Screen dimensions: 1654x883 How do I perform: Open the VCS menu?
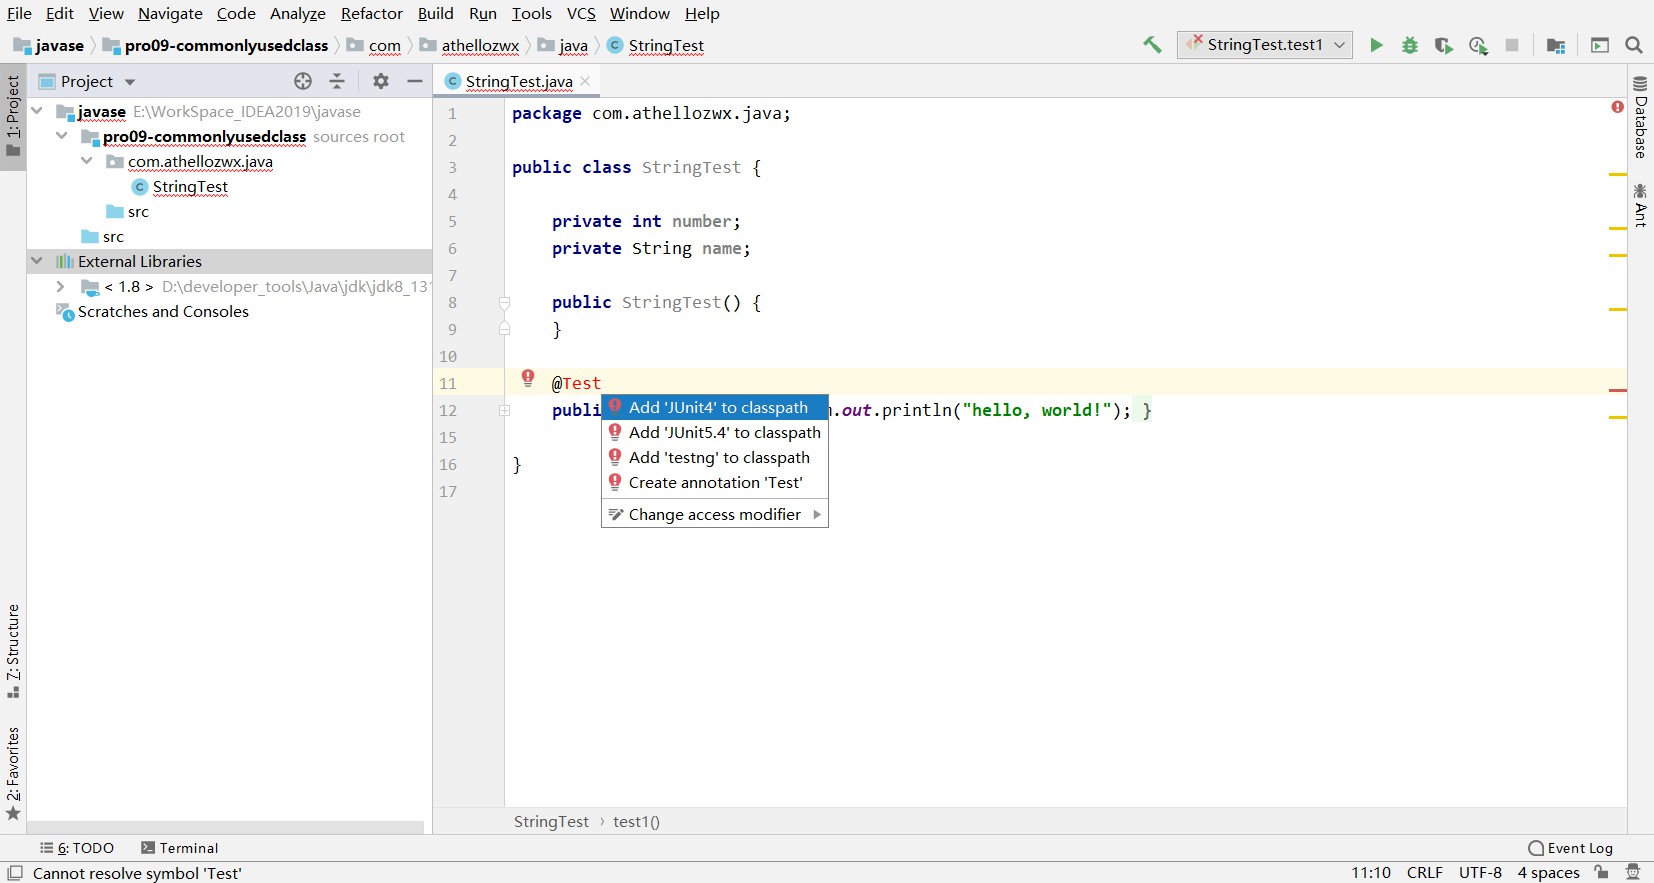coord(581,13)
